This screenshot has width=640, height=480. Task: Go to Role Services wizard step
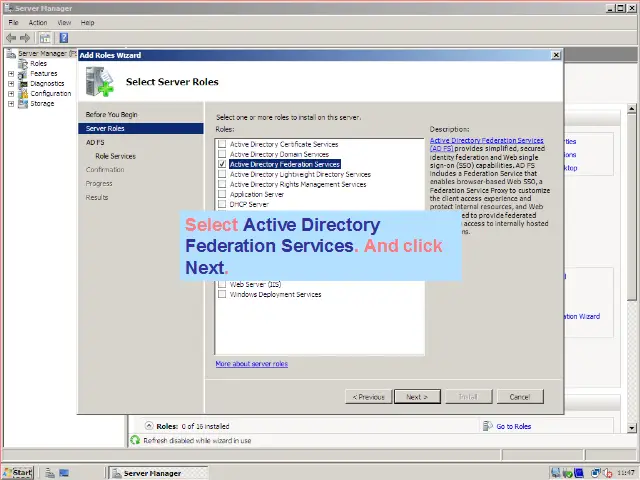[x=116, y=156]
